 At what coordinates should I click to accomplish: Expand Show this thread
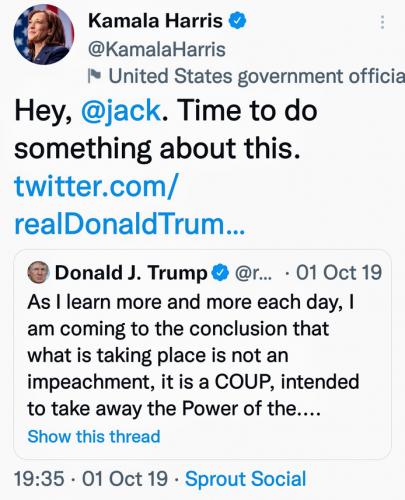coord(94,436)
